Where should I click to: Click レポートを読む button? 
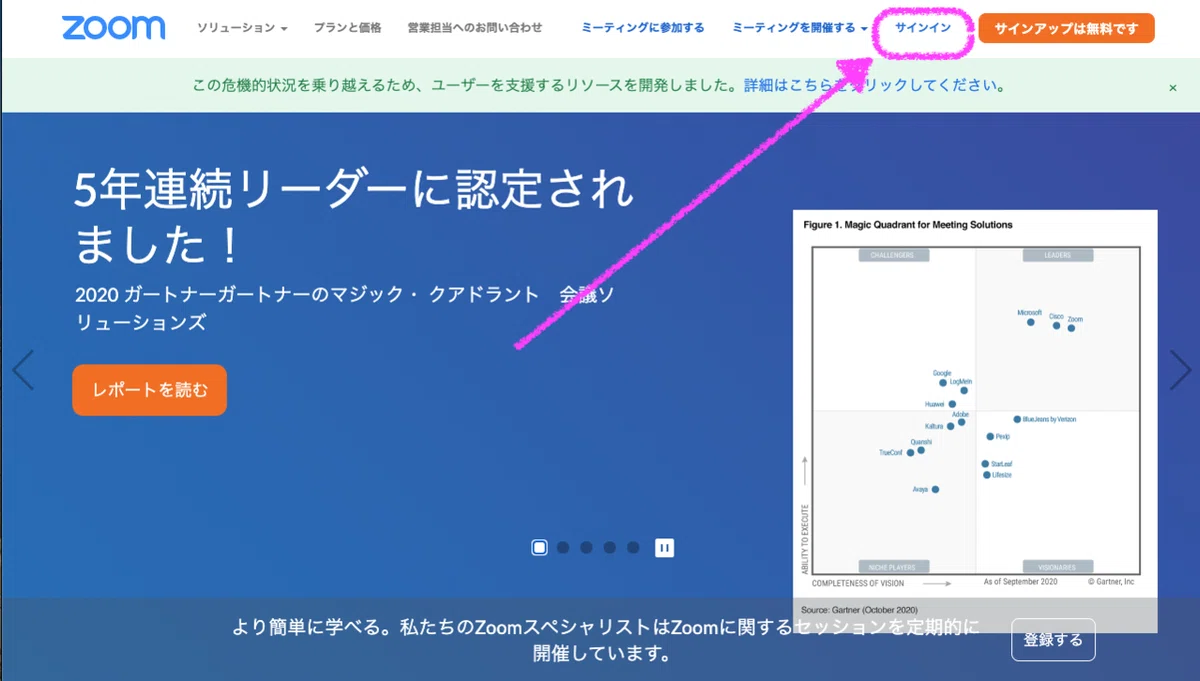(x=150, y=390)
